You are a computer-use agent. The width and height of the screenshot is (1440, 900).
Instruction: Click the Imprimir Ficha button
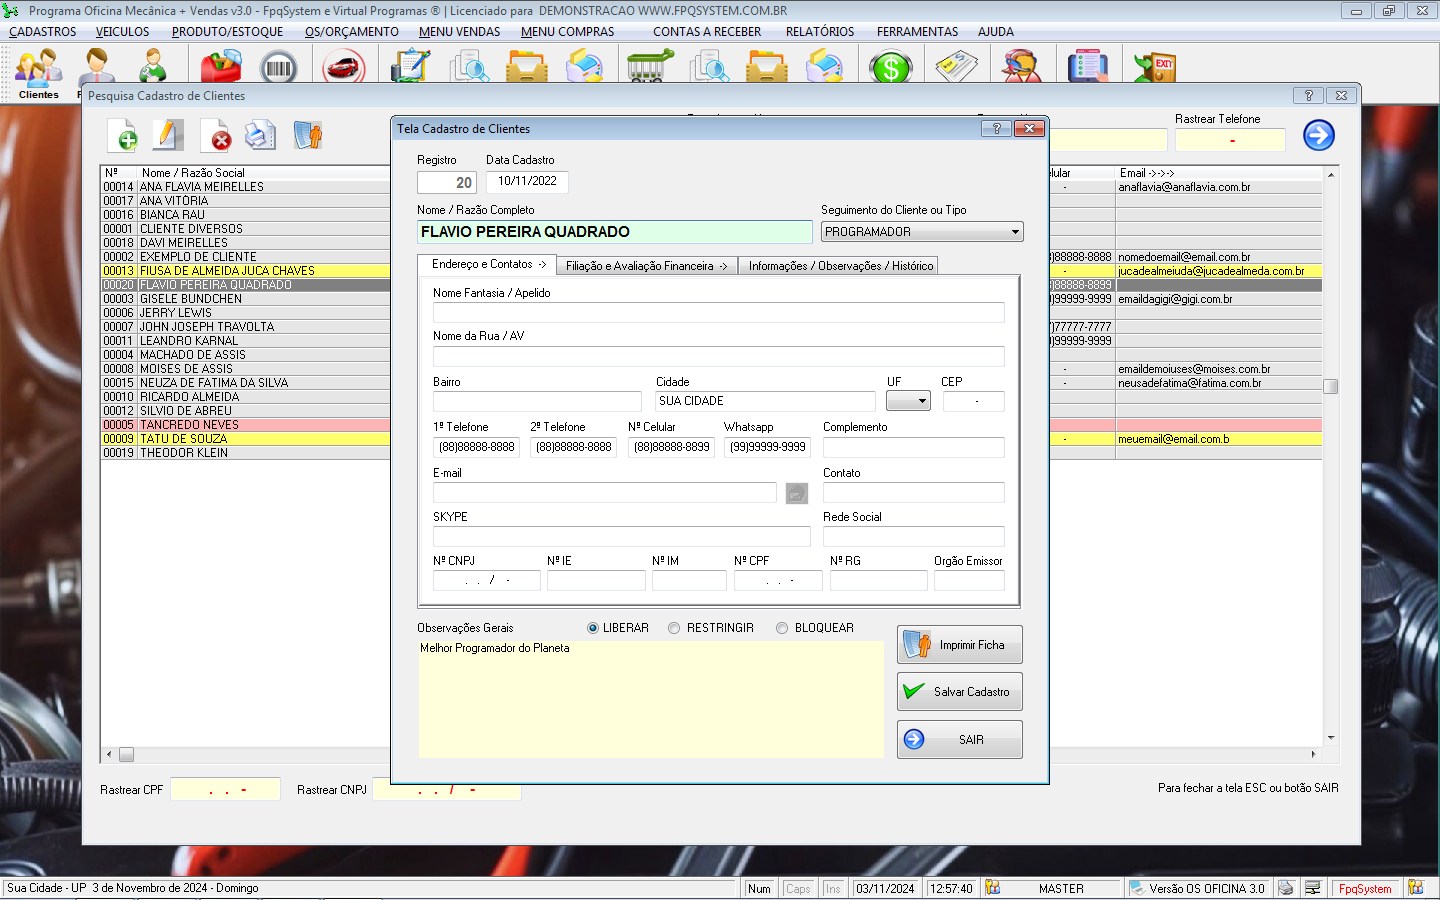pos(959,645)
